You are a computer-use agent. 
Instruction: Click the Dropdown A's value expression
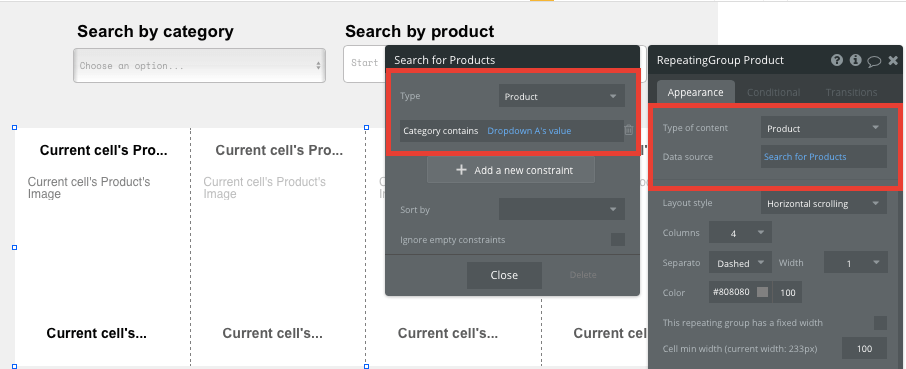tap(529, 131)
